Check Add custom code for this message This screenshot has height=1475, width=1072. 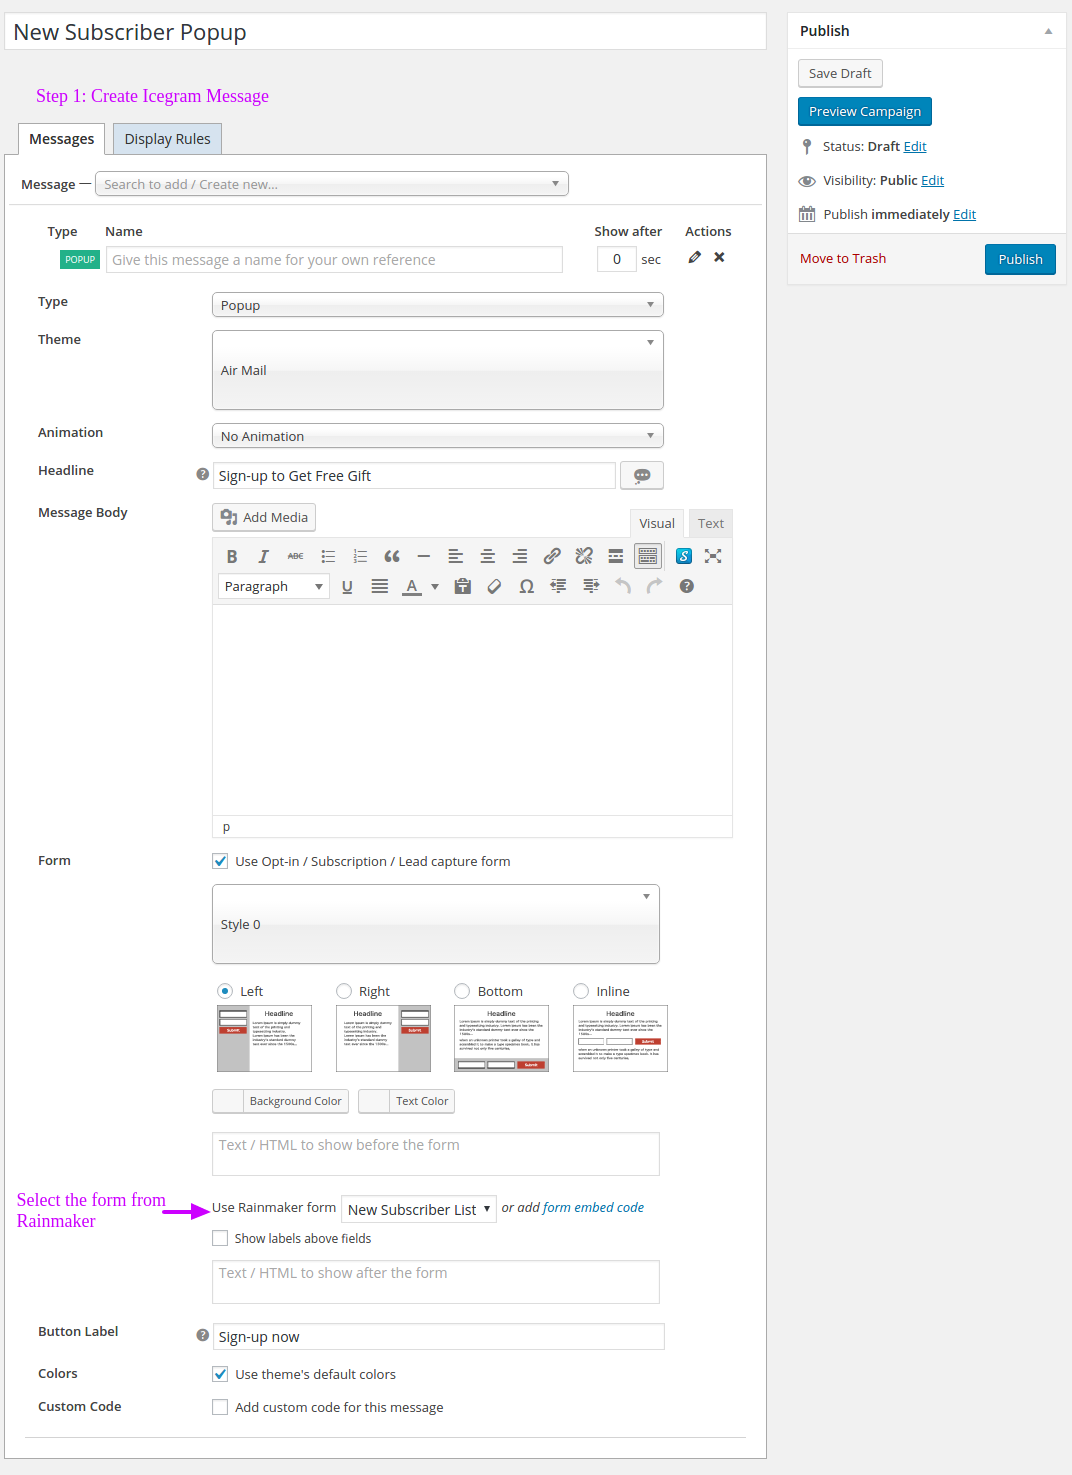(x=220, y=1407)
